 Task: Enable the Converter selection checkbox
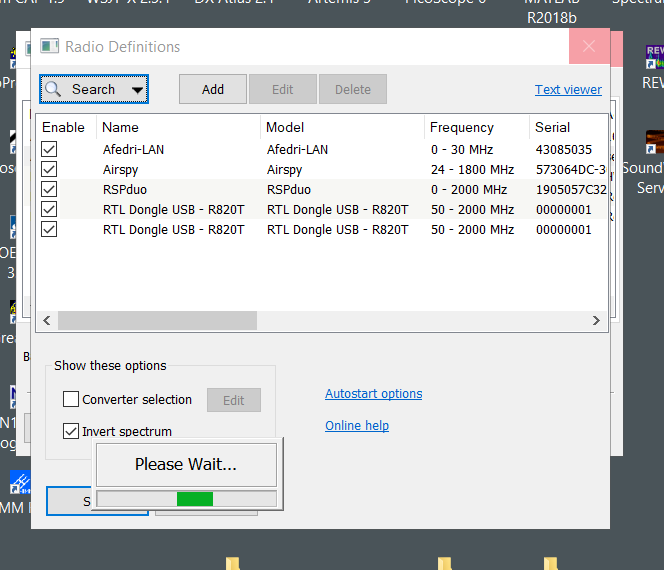pyautogui.click(x=71, y=400)
